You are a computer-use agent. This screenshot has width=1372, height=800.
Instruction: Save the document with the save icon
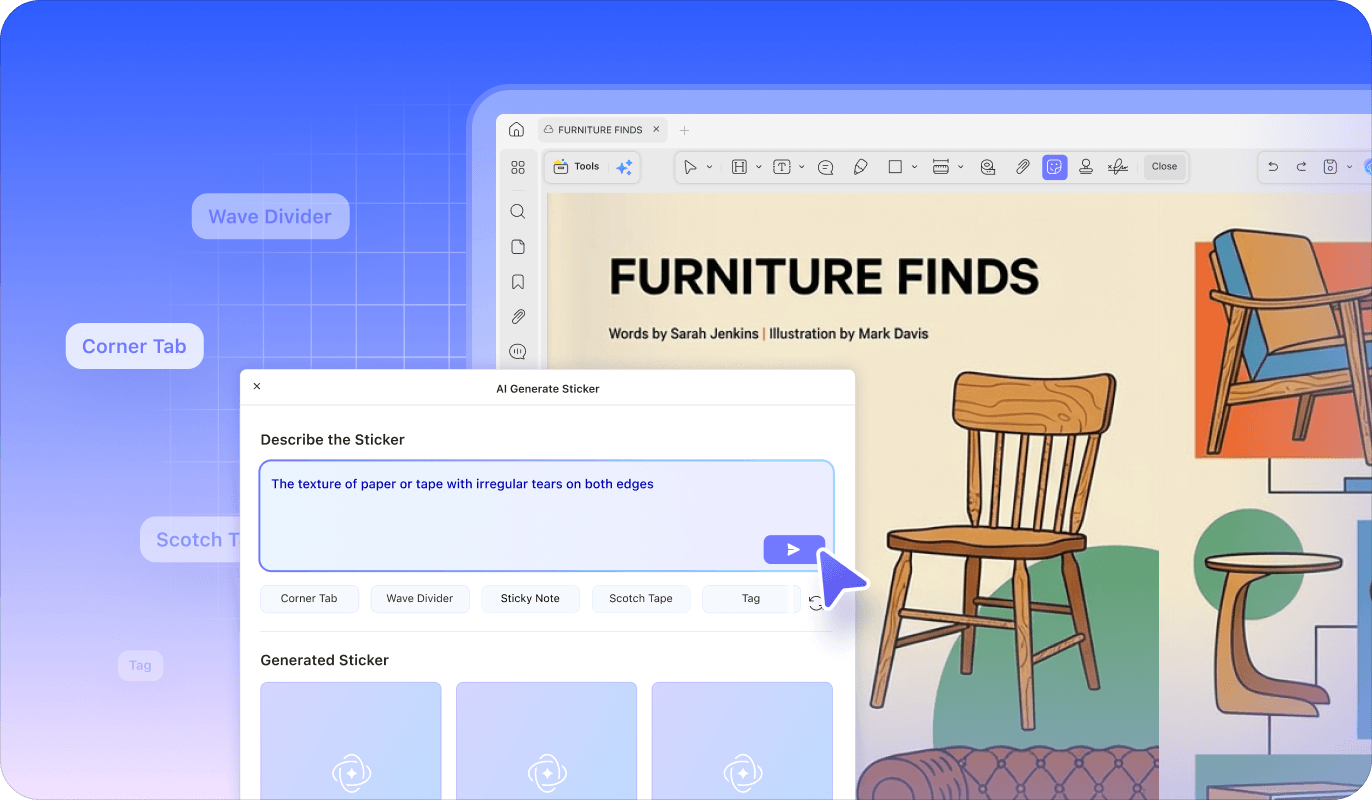pyautogui.click(x=1330, y=167)
